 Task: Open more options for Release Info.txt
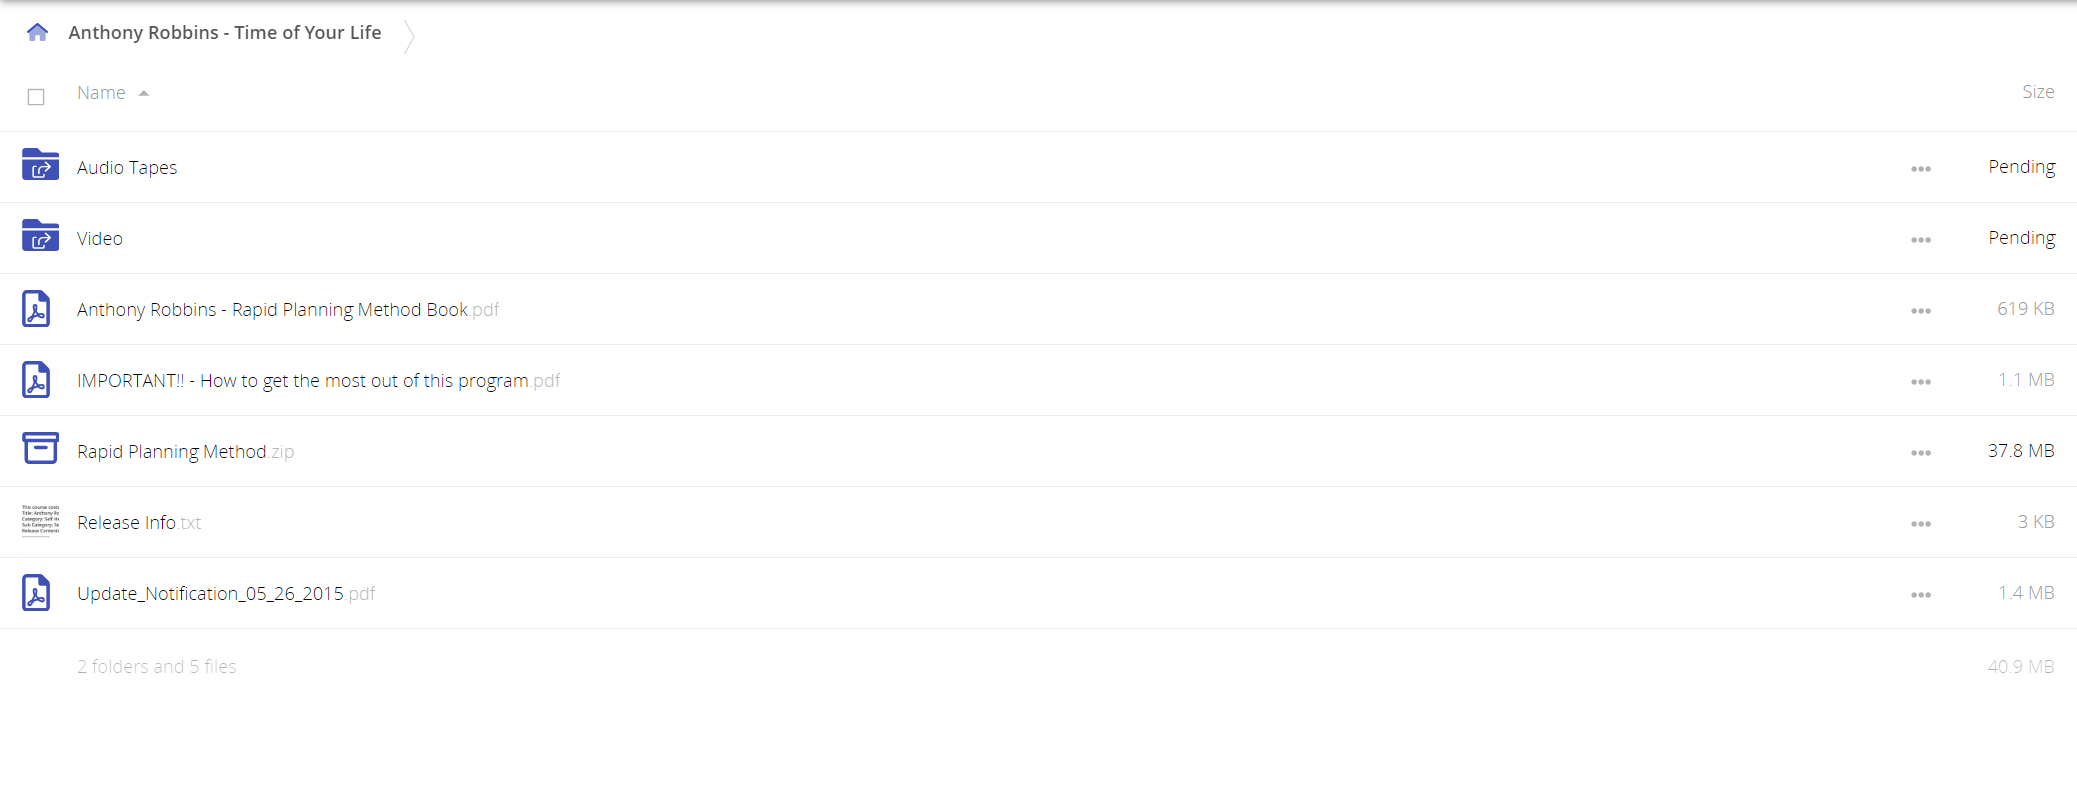tap(1920, 524)
